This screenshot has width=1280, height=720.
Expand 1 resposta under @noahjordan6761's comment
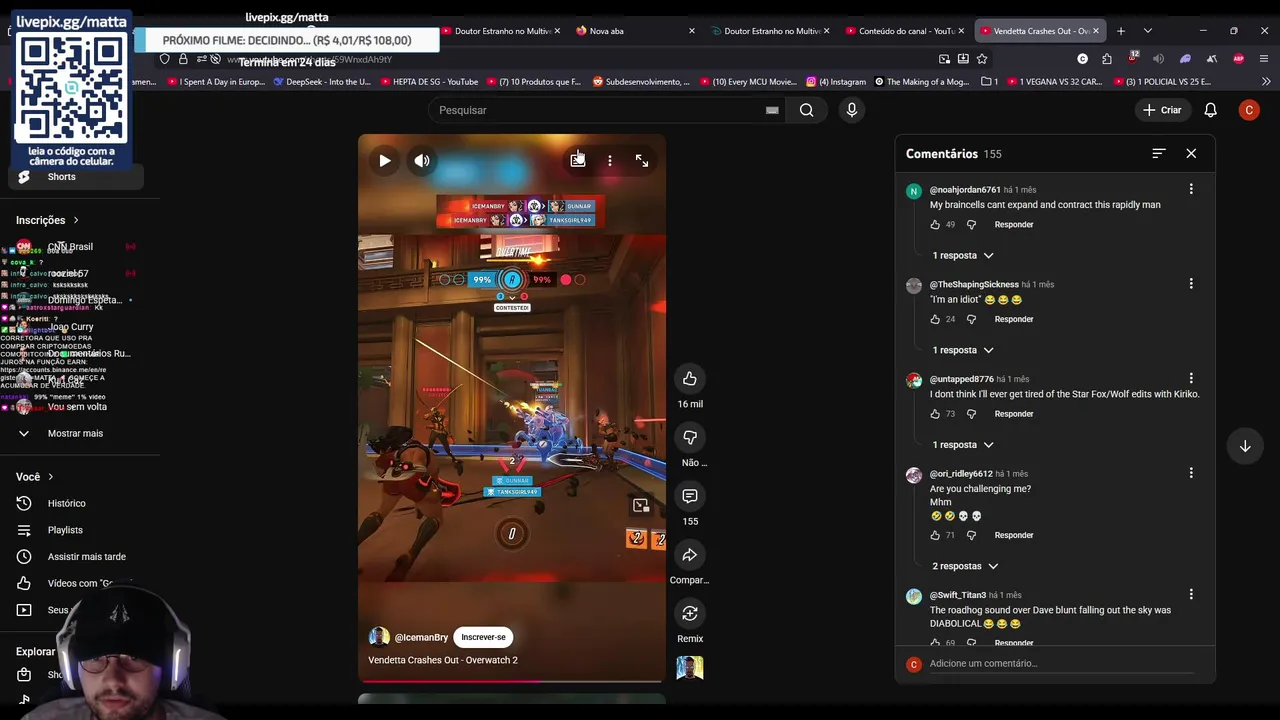pos(963,255)
